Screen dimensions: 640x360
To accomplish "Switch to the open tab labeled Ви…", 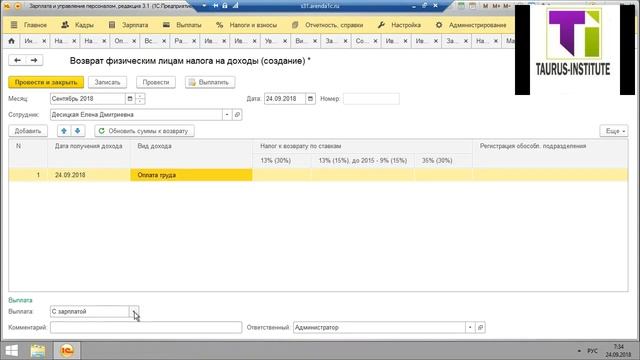I will (x=299, y=41).
